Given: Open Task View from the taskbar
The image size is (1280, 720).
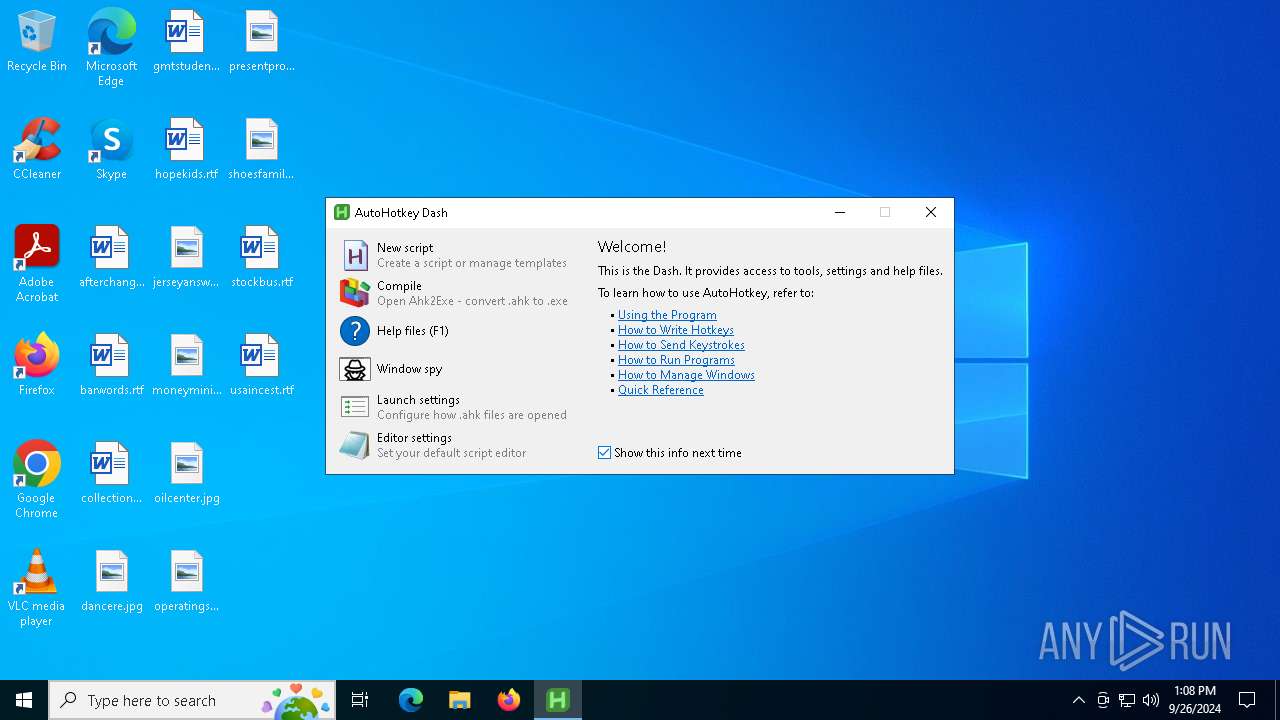Looking at the screenshot, I should 360,700.
